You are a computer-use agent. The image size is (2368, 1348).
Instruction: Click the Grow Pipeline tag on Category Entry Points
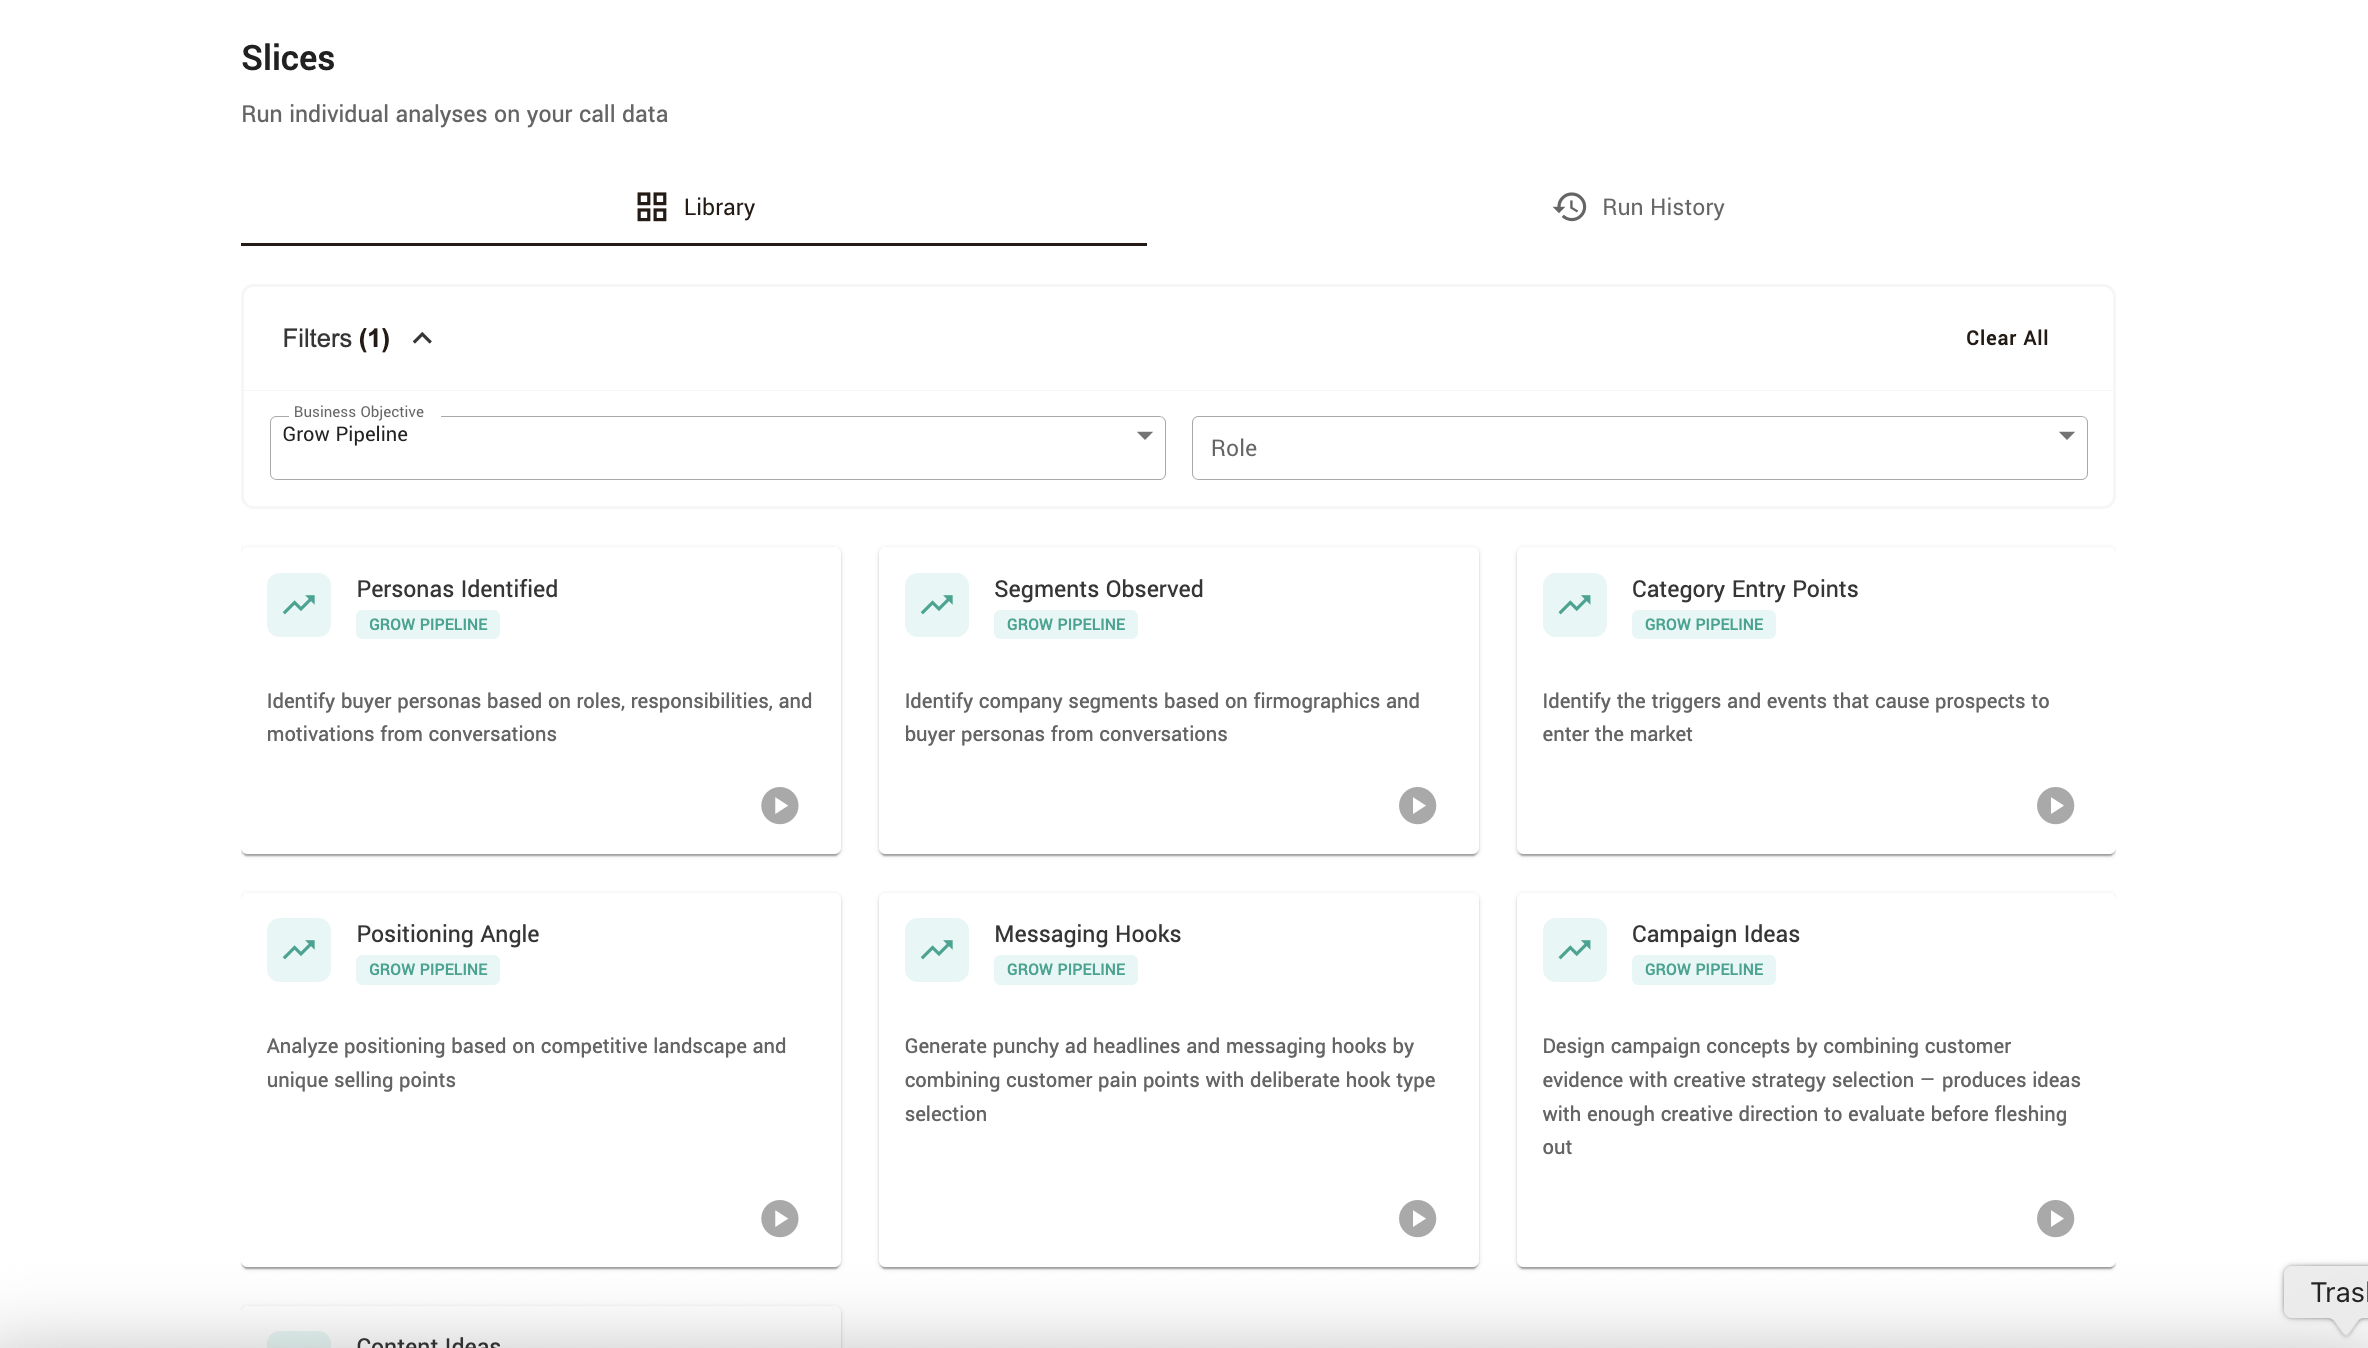click(x=1703, y=624)
